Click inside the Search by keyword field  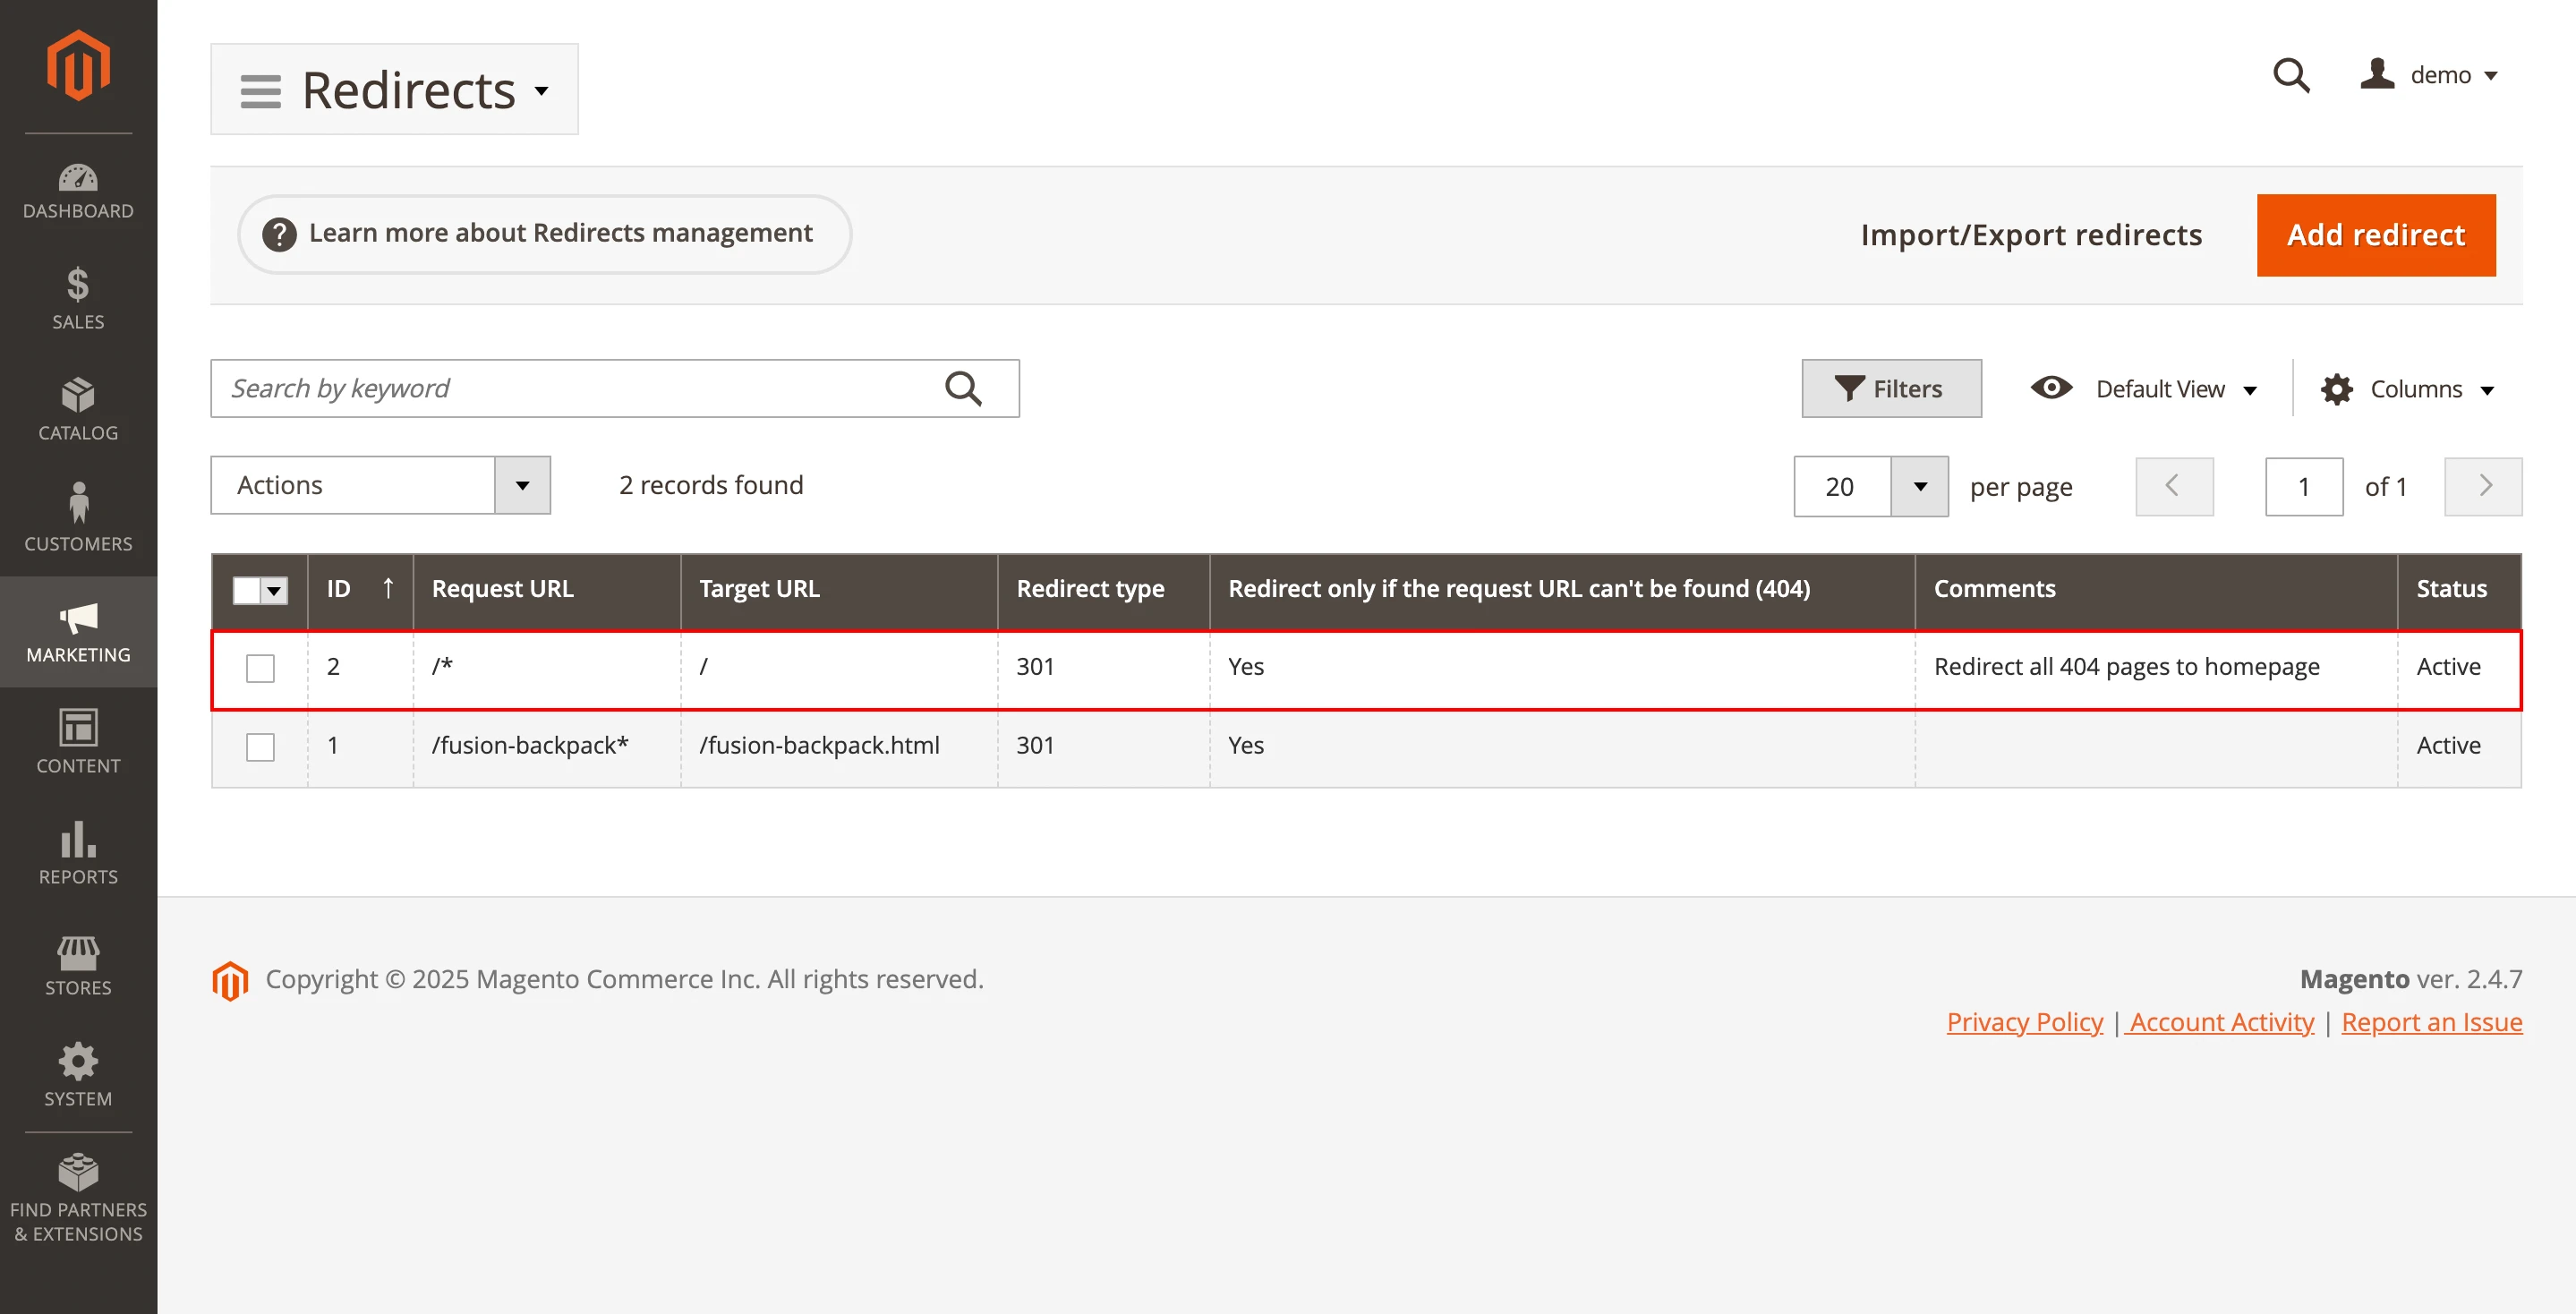click(x=580, y=388)
